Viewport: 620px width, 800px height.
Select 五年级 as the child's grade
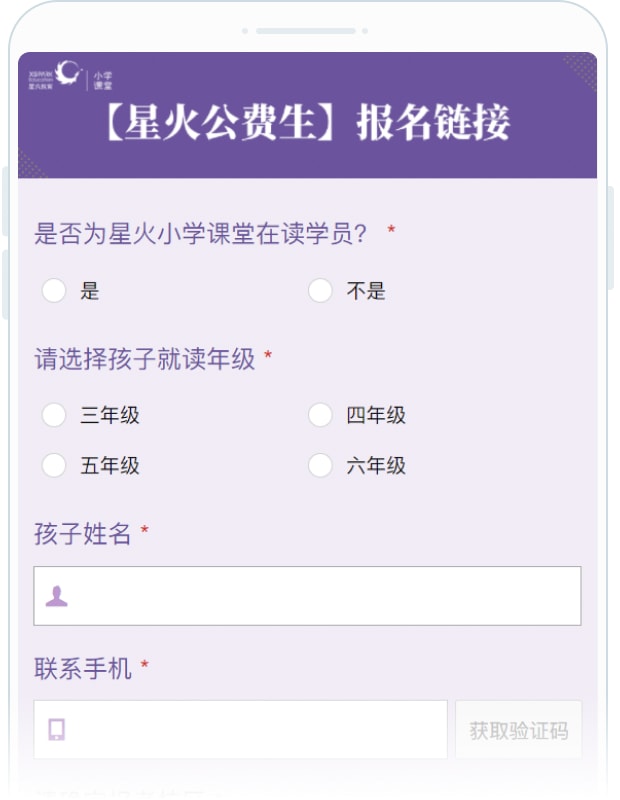[x=54, y=466]
